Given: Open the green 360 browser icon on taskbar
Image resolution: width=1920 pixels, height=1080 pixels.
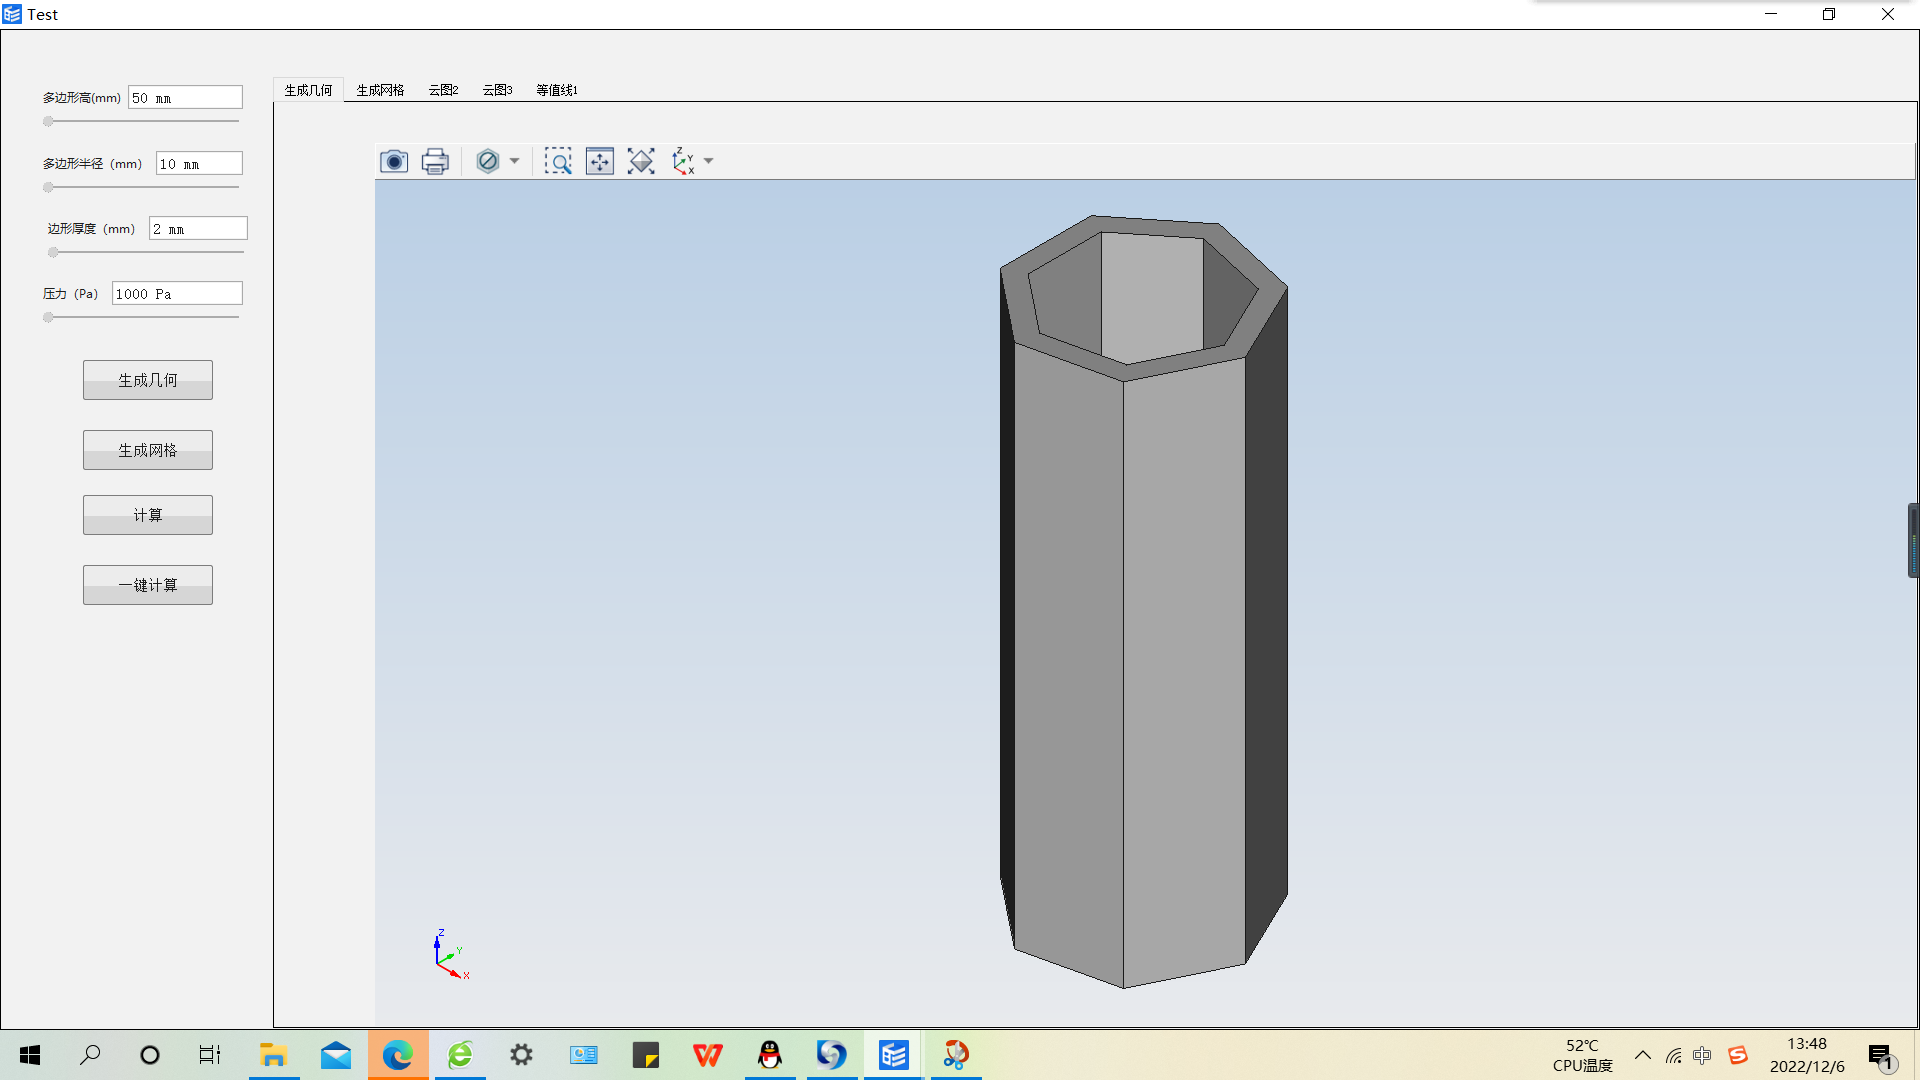Looking at the screenshot, I should (x=460, y=1055).
